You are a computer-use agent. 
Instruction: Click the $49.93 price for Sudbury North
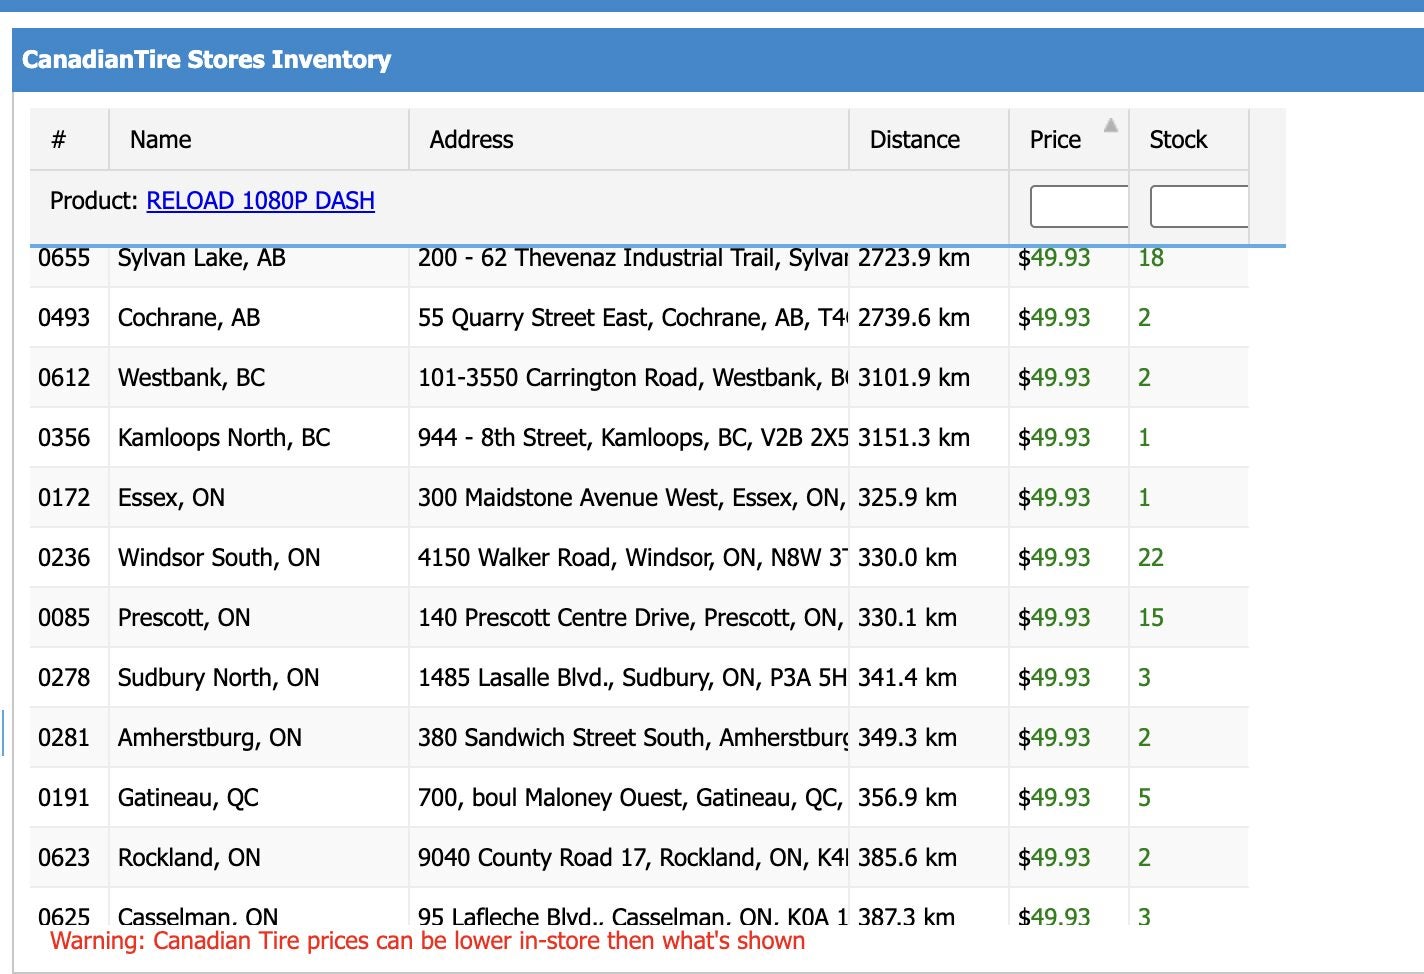(1054, 678)
